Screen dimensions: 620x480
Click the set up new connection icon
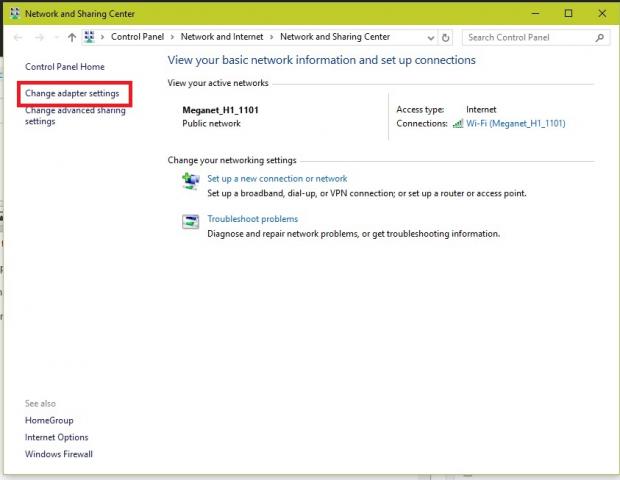pos(190,181)
